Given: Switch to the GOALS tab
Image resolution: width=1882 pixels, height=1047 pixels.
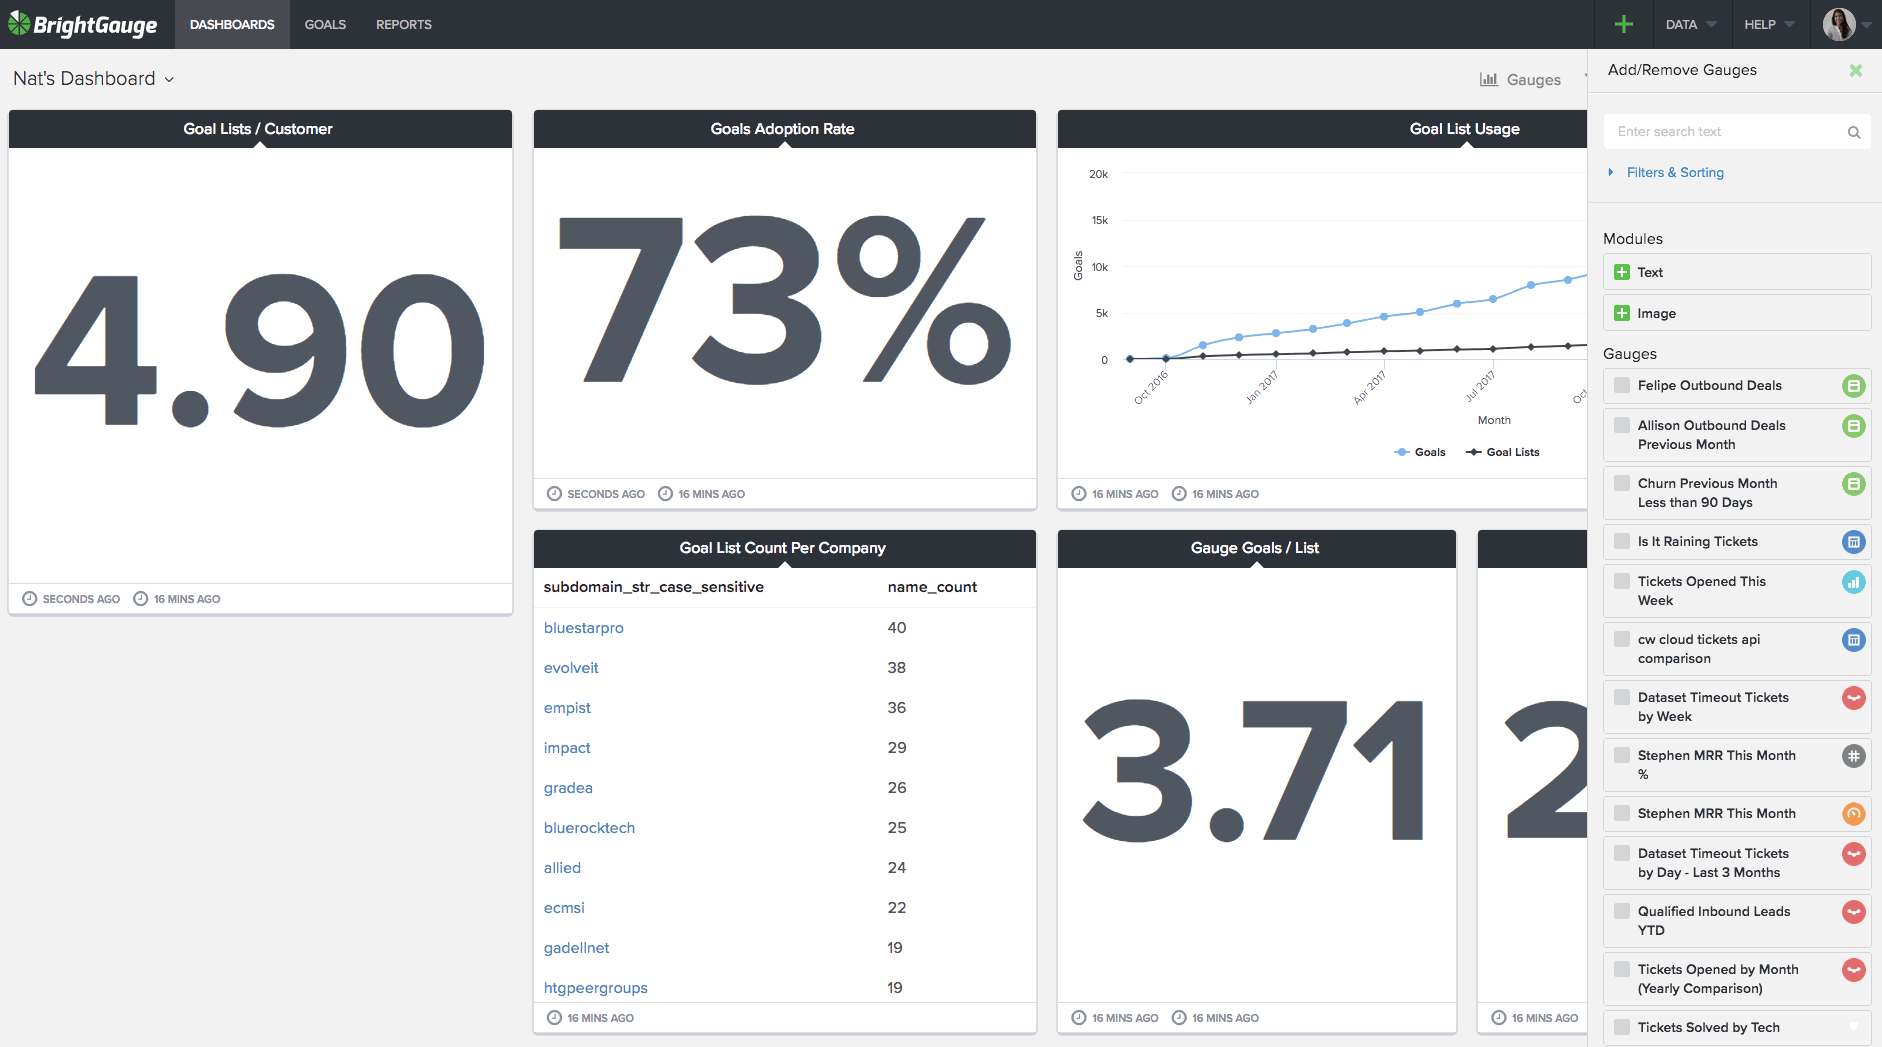Looking at the screenshot, I should click(325, 24).
